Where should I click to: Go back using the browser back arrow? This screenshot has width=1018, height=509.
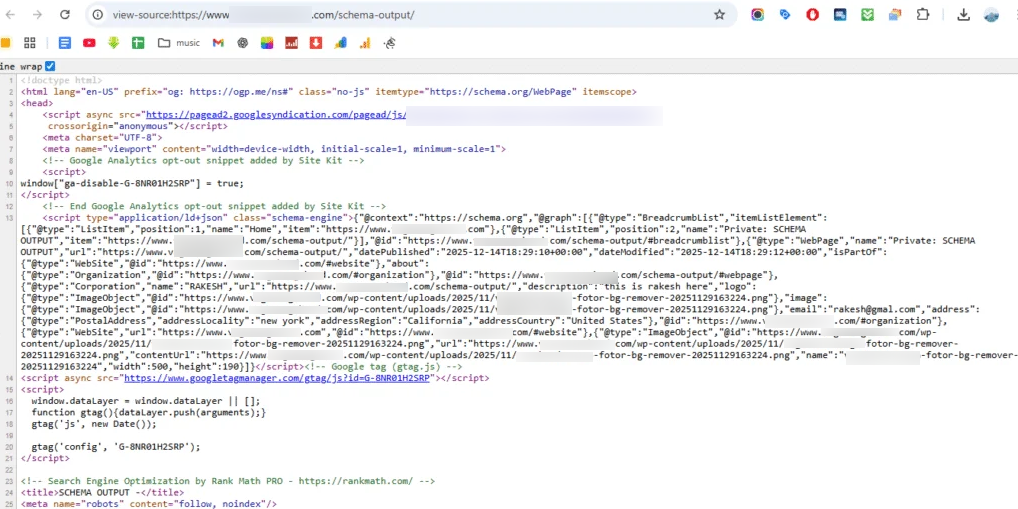tap(11, 14)
